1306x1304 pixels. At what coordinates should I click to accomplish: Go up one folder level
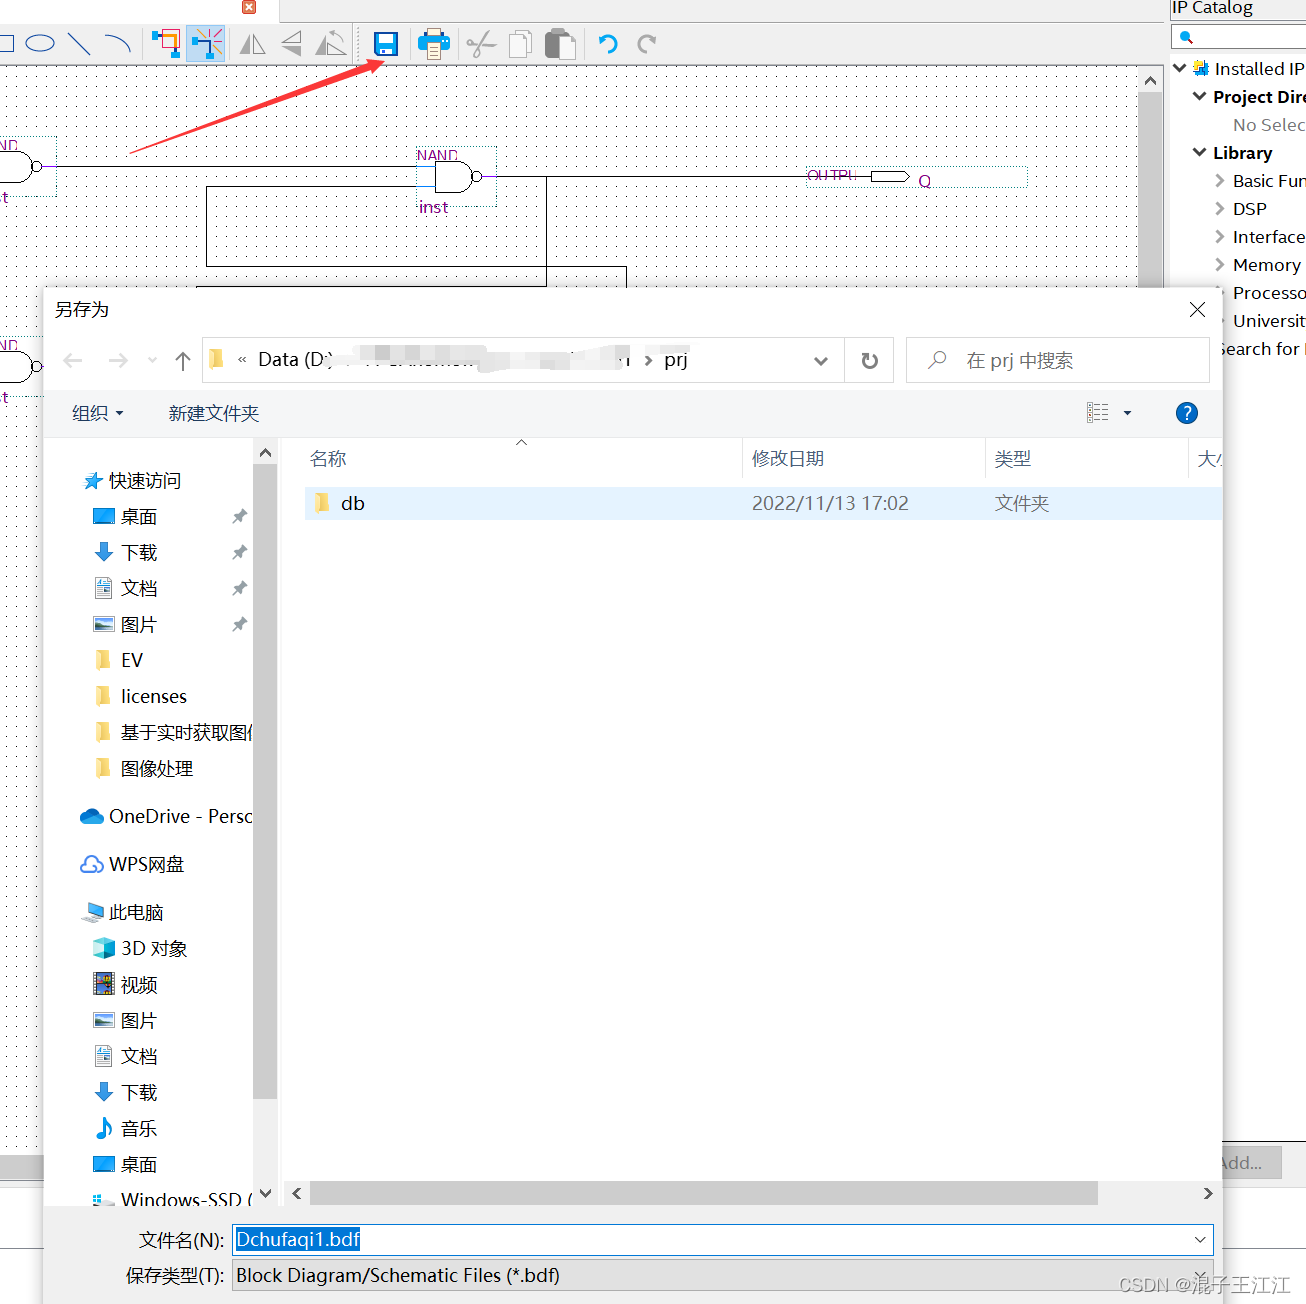point(182,361)
